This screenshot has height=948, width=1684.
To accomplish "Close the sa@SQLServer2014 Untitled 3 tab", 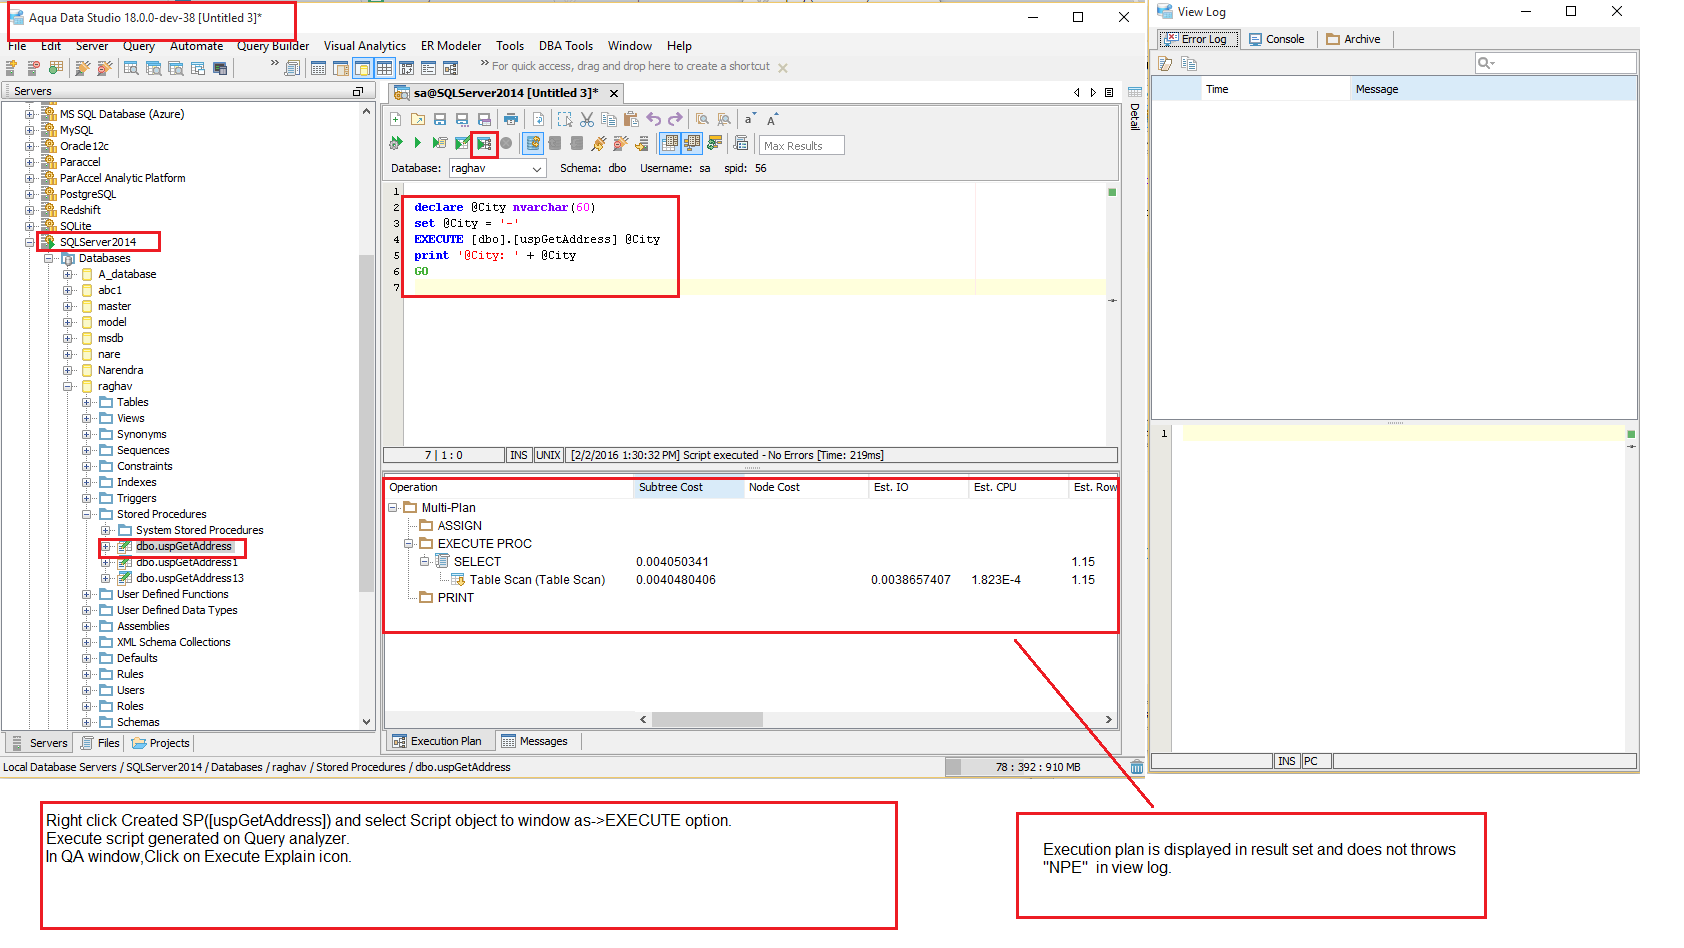I will pyautogui.click(x=614, y=93).
